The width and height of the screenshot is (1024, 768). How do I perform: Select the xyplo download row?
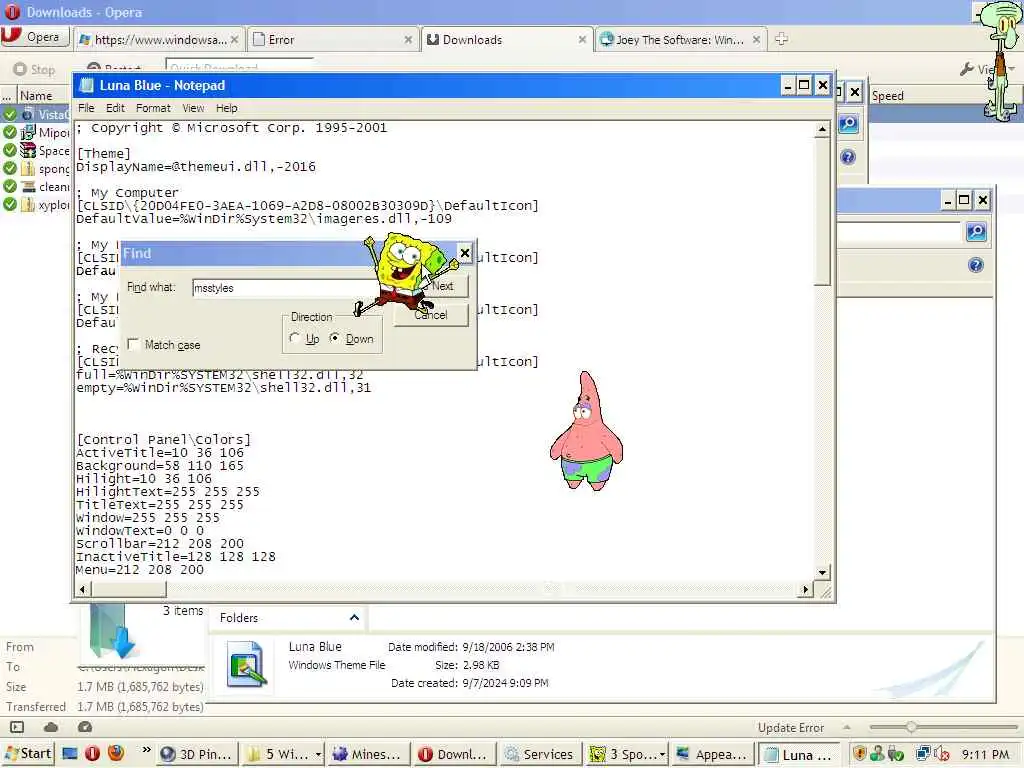coord(37,205)
